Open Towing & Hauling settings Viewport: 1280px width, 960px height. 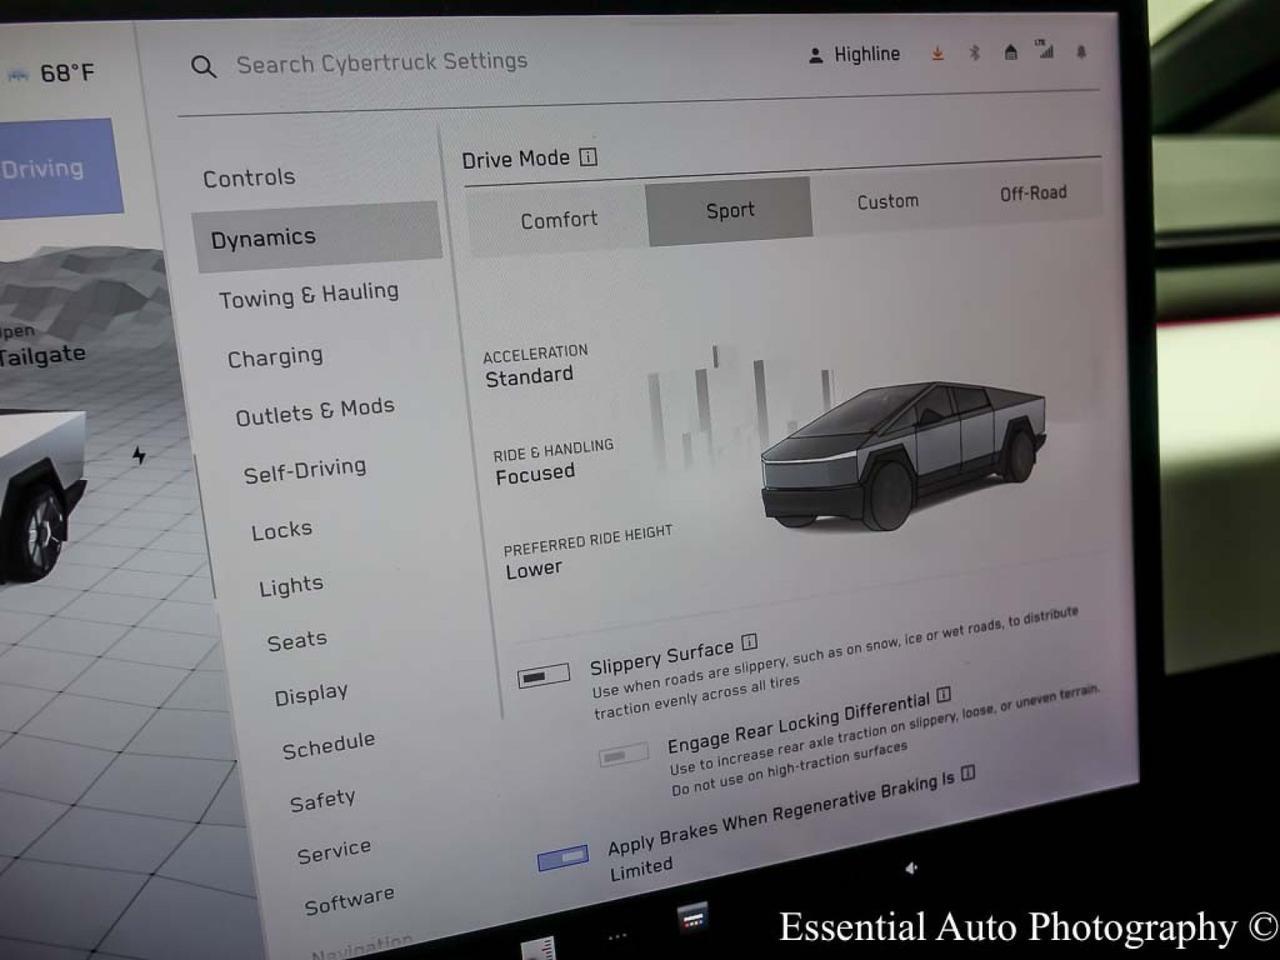pyautogui.click(x=308, y=296)
